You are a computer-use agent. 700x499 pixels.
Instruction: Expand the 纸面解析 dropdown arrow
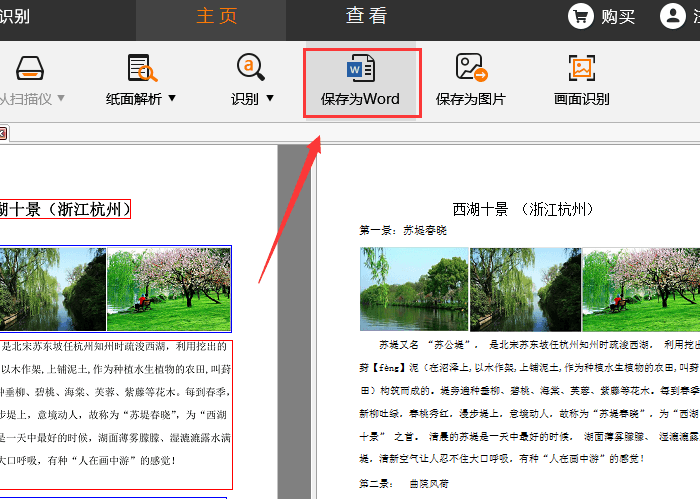(172, 99)
